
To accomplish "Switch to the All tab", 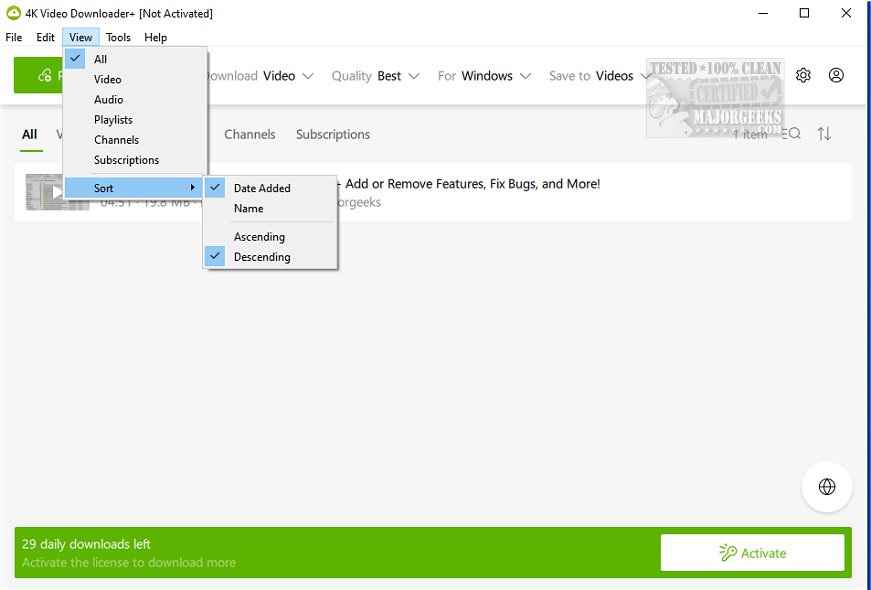I will click(x=30, y=134).
